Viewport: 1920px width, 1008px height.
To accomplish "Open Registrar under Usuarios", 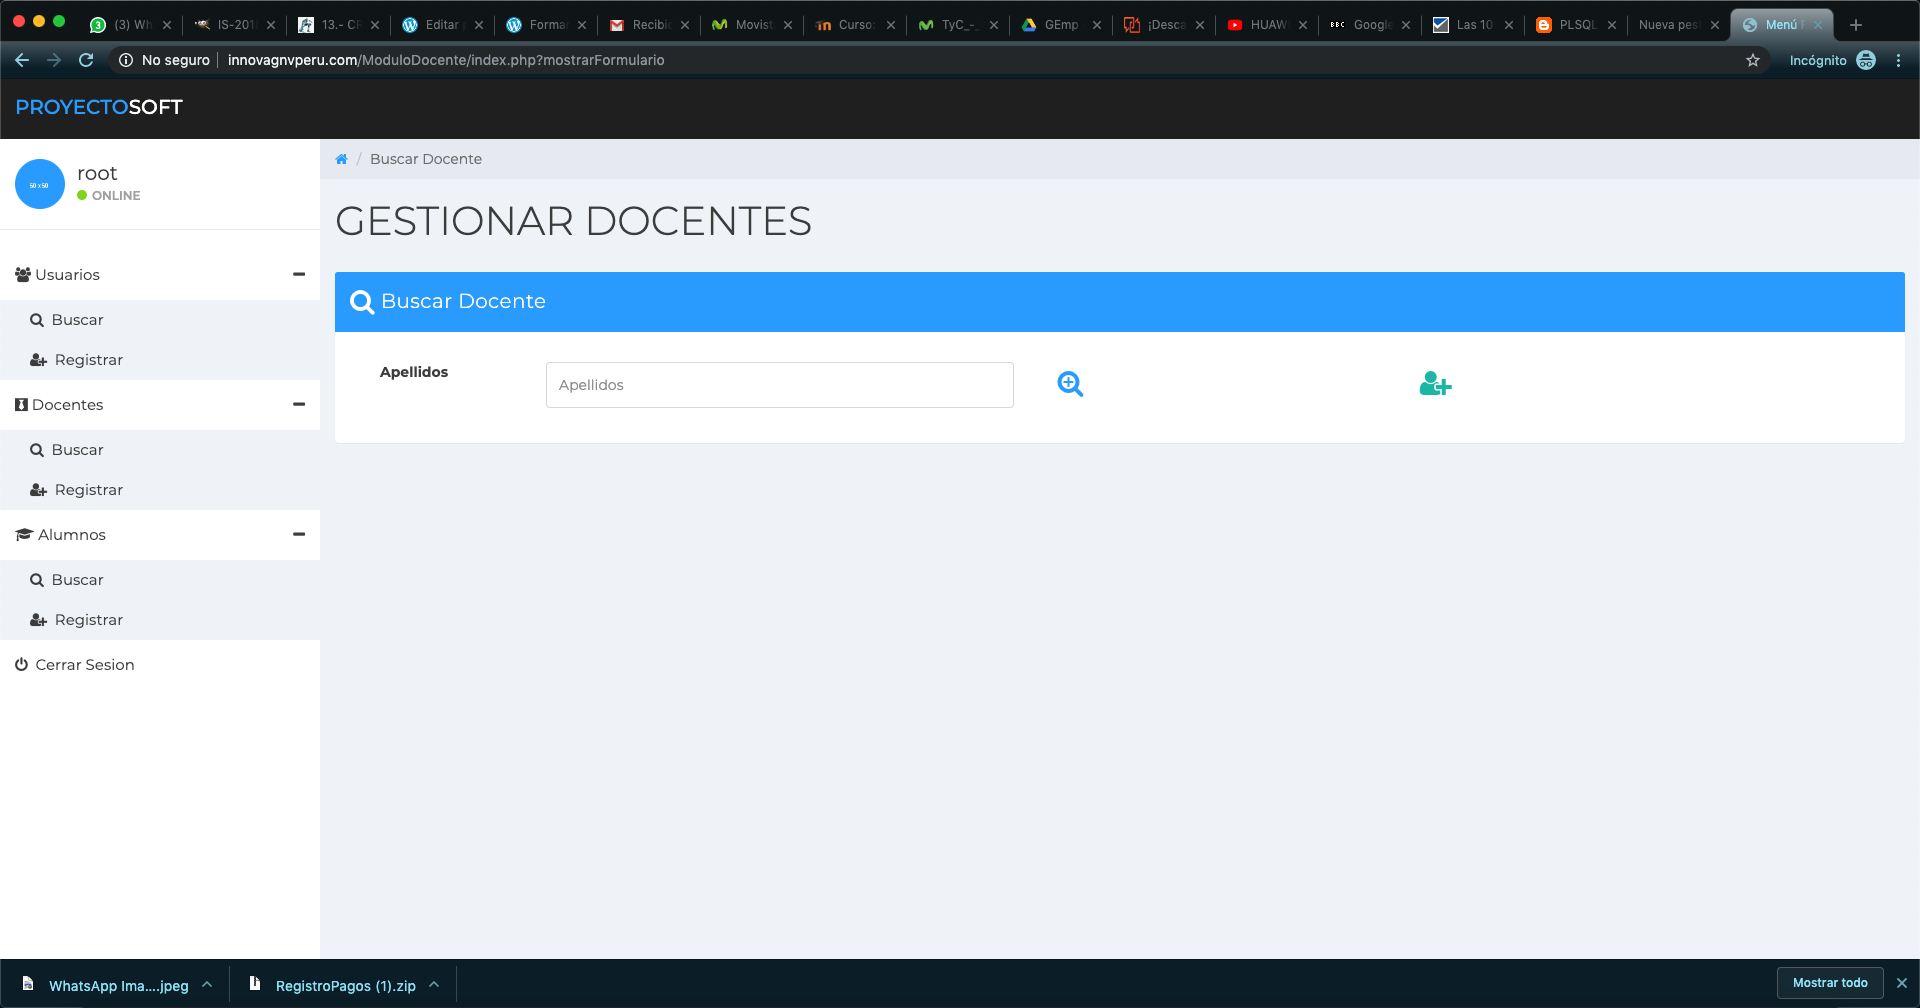I will [x=88, y=360].
